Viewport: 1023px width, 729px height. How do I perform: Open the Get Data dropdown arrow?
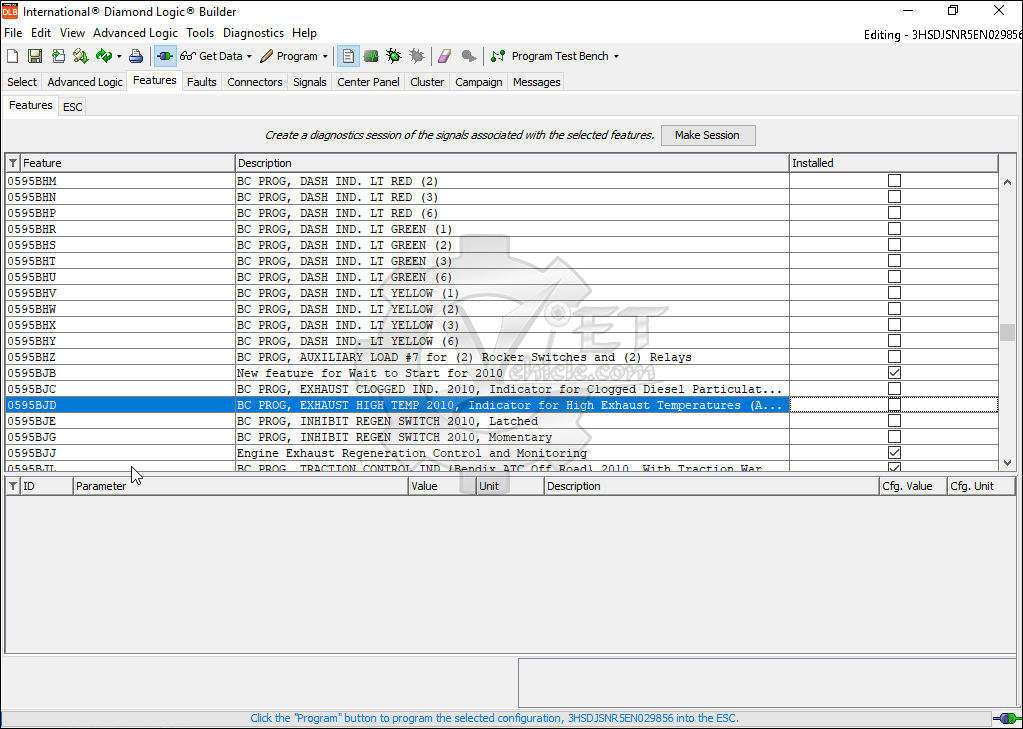(x=249, y=57)
